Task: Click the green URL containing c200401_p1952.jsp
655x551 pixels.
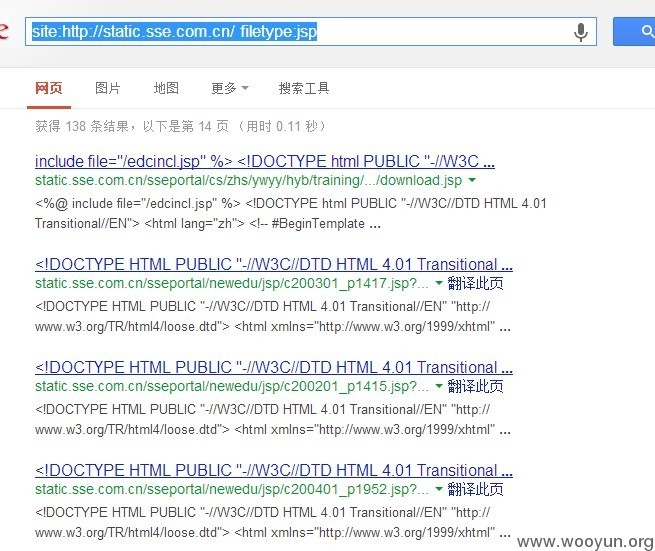Action: click(x=232, y=489)
